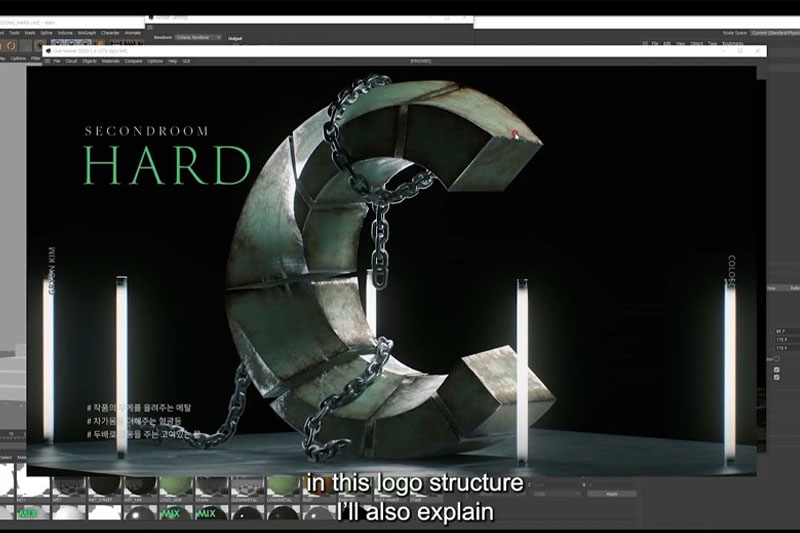Image resolution: width=800 pixels, height=533 pixels.
Task: Open Object Manager Bookmarks menu
Action: click(x=733, y=44)
